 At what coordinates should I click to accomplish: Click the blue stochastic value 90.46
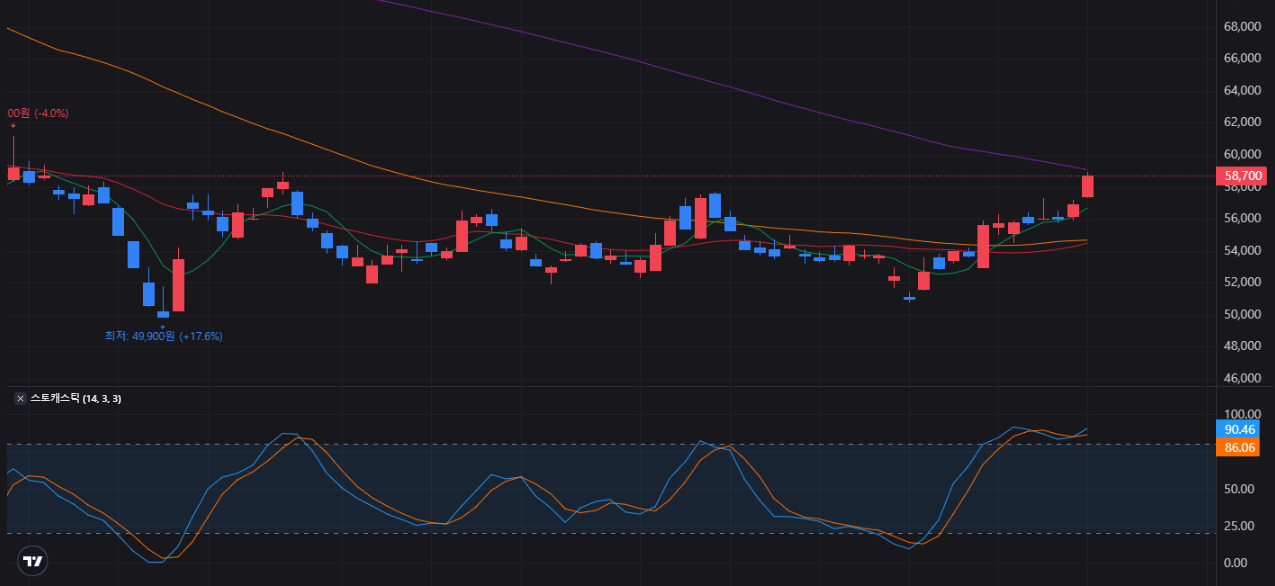pyautogui.click(x=1239, y=429)
